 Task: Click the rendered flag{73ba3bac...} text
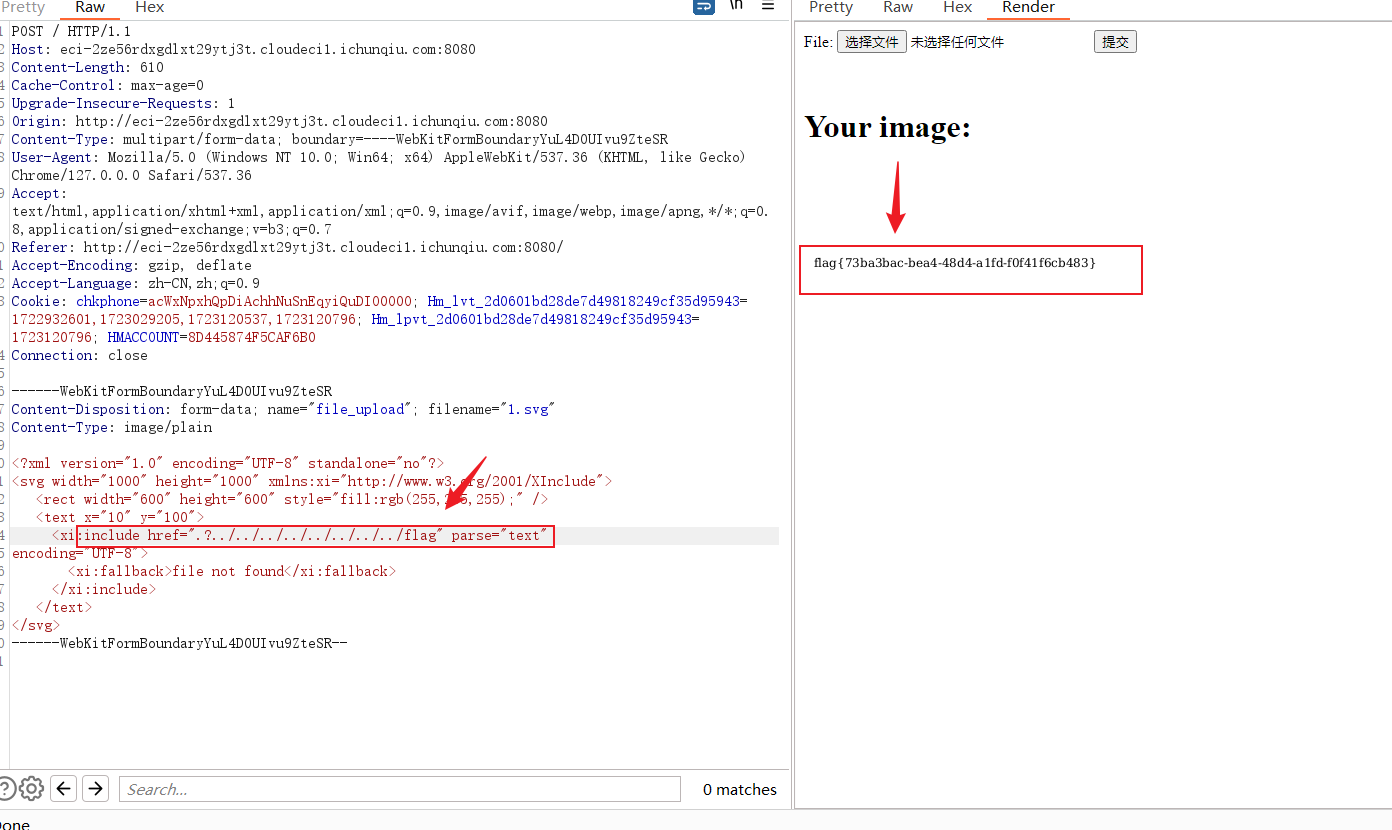[x=955, y=262]
